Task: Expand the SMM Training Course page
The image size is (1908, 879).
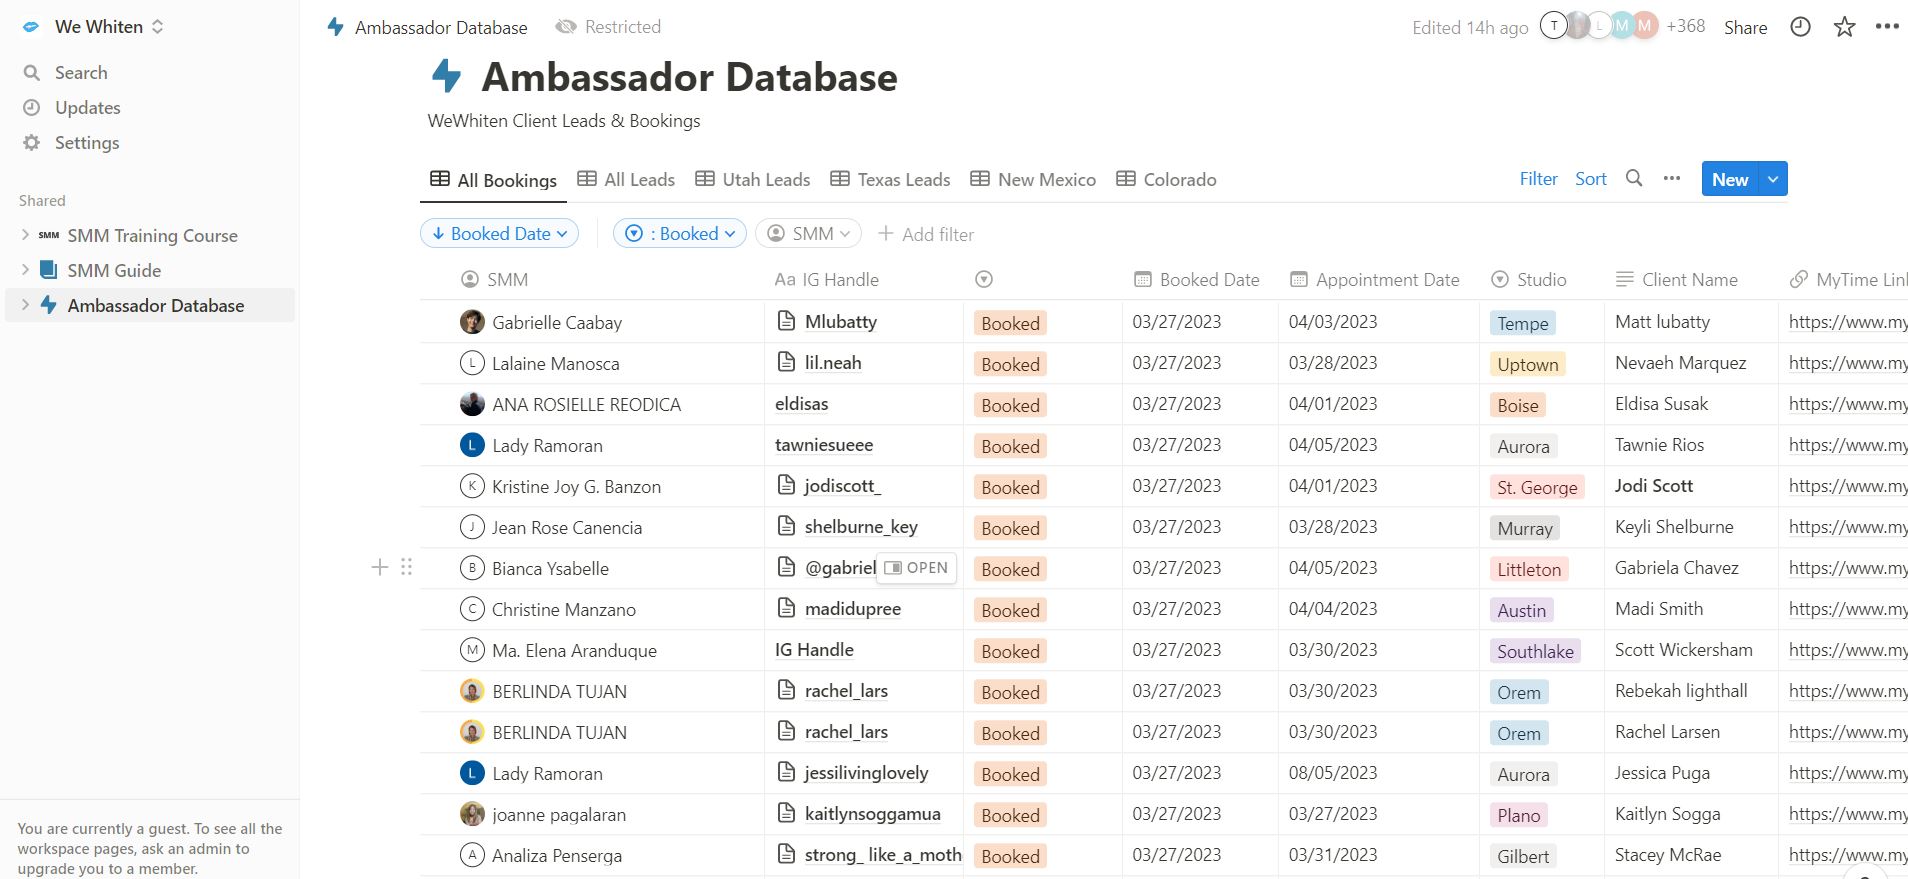Action: [x=25, y=235]
